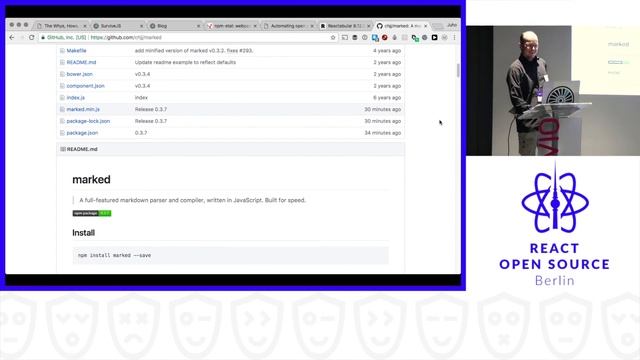Screen dimensions: 640x360
Task: Close the SurviveJS tab
Action: [142, 26]
